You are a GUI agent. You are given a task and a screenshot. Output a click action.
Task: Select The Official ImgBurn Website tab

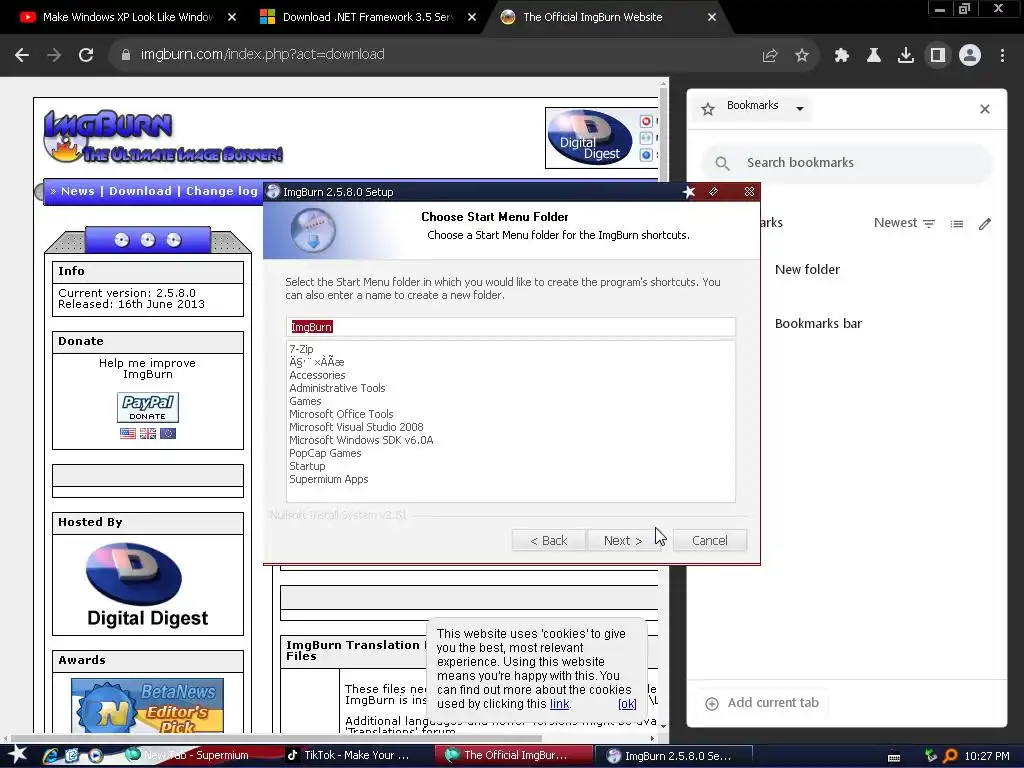click(x=592, y=17)
